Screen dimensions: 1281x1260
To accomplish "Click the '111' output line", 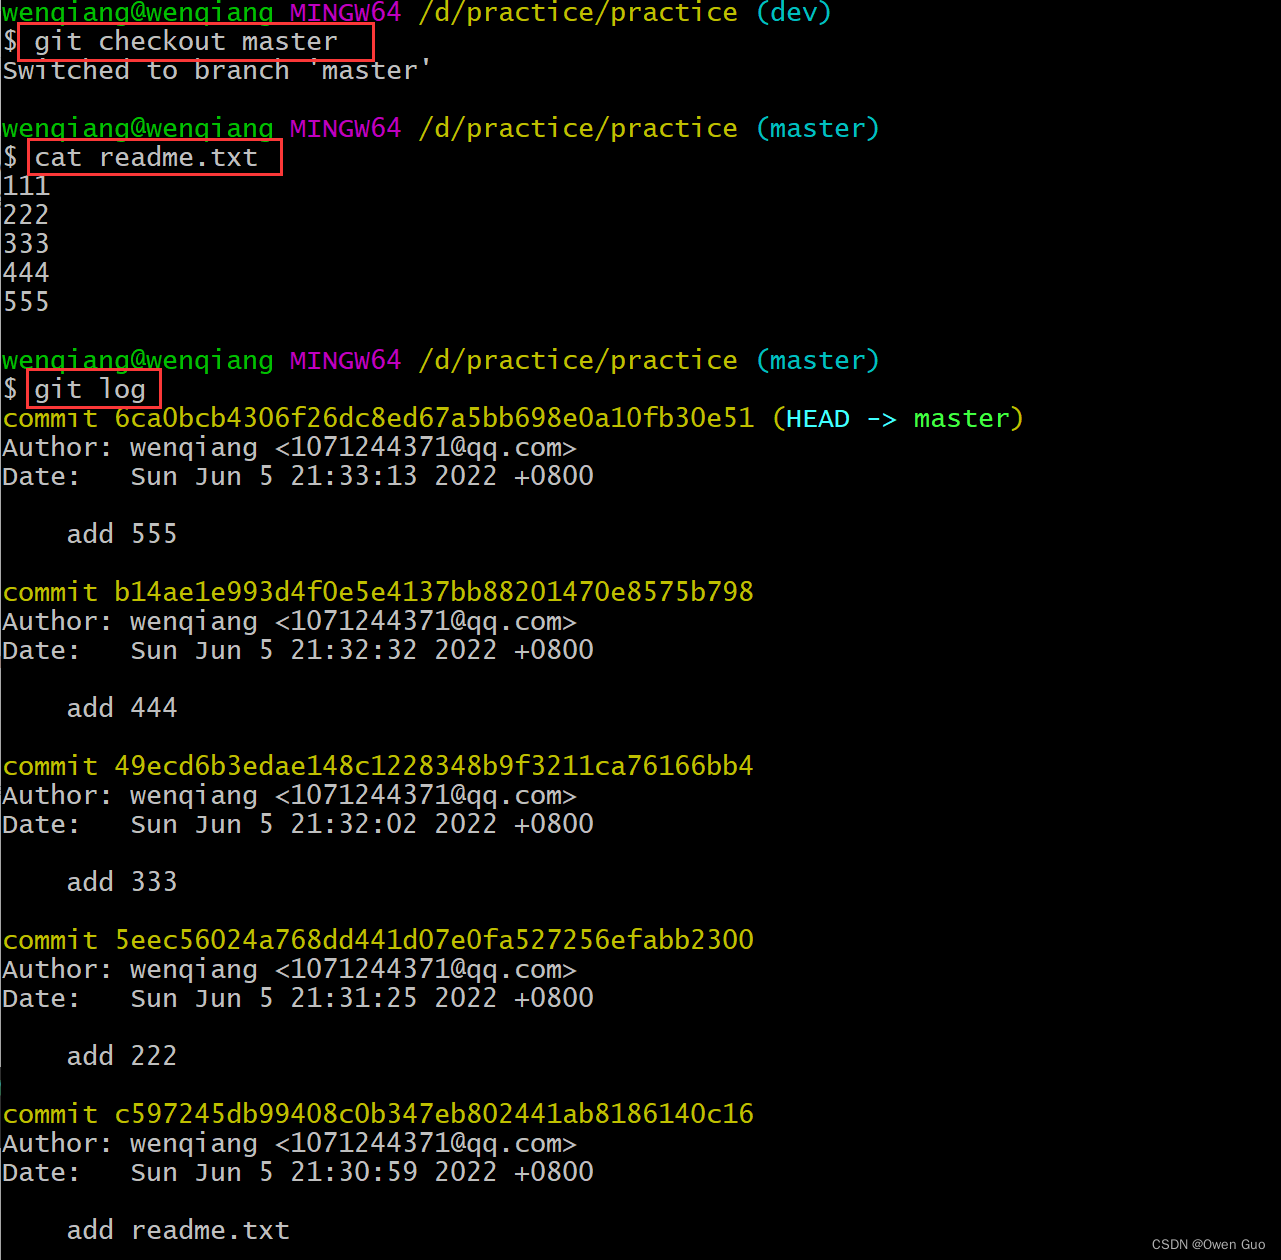I will pos(26,187).
